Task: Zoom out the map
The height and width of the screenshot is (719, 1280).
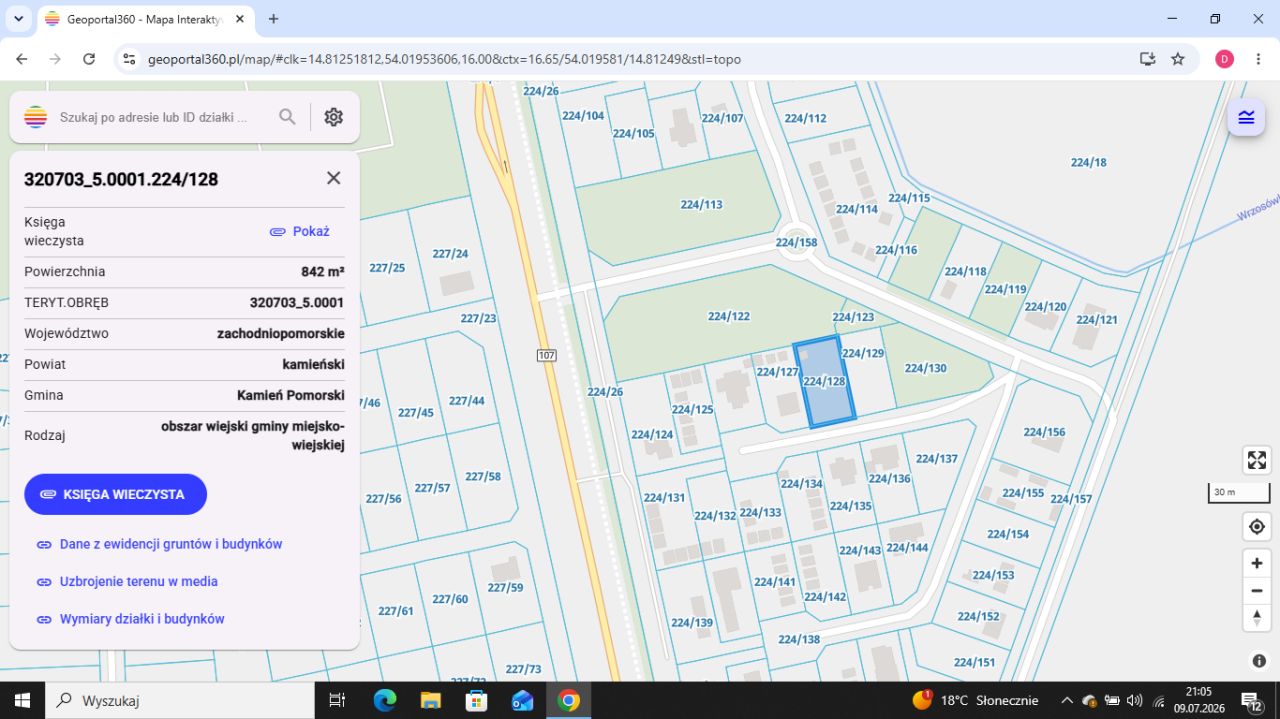Action: click(x=1257, y=590)
